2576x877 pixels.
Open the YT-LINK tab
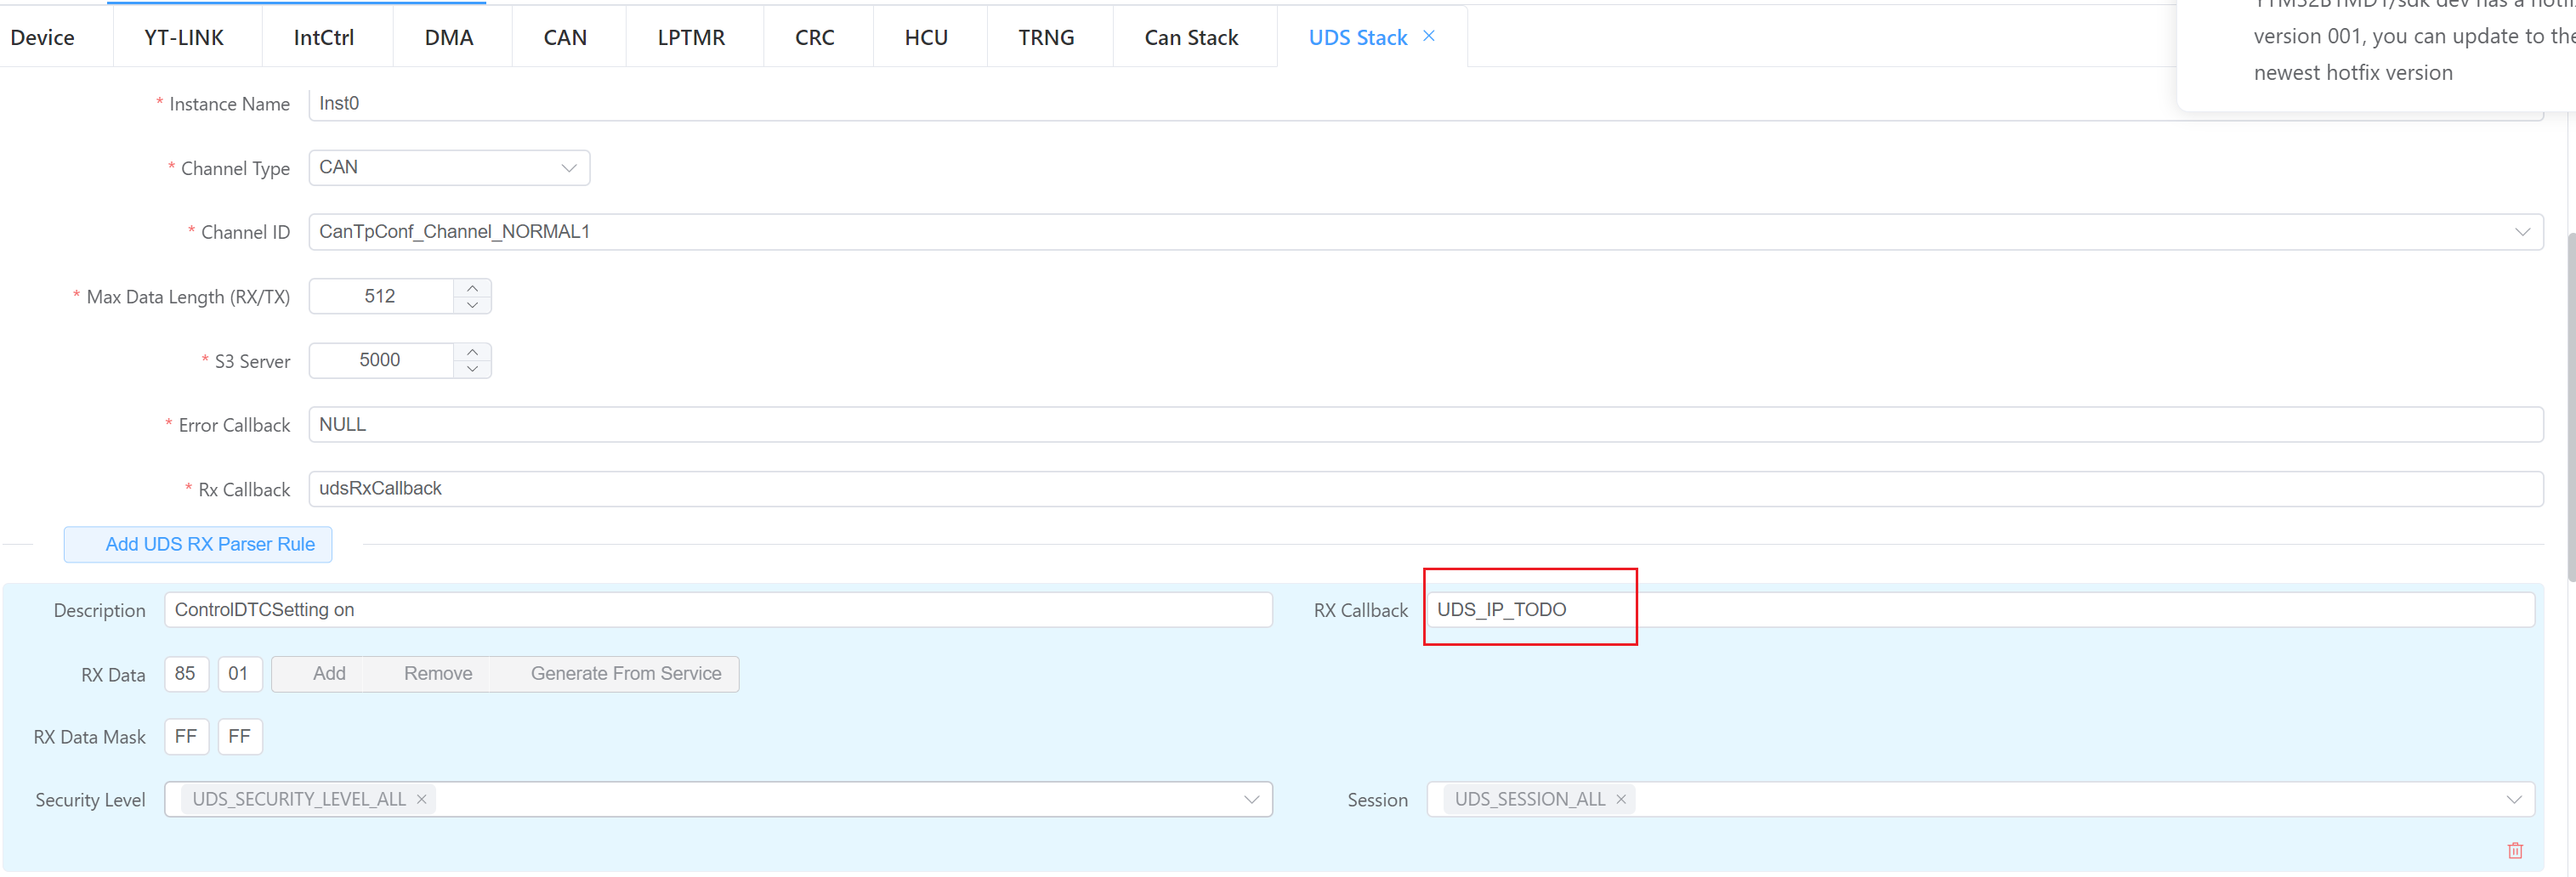tap(184, 38)
